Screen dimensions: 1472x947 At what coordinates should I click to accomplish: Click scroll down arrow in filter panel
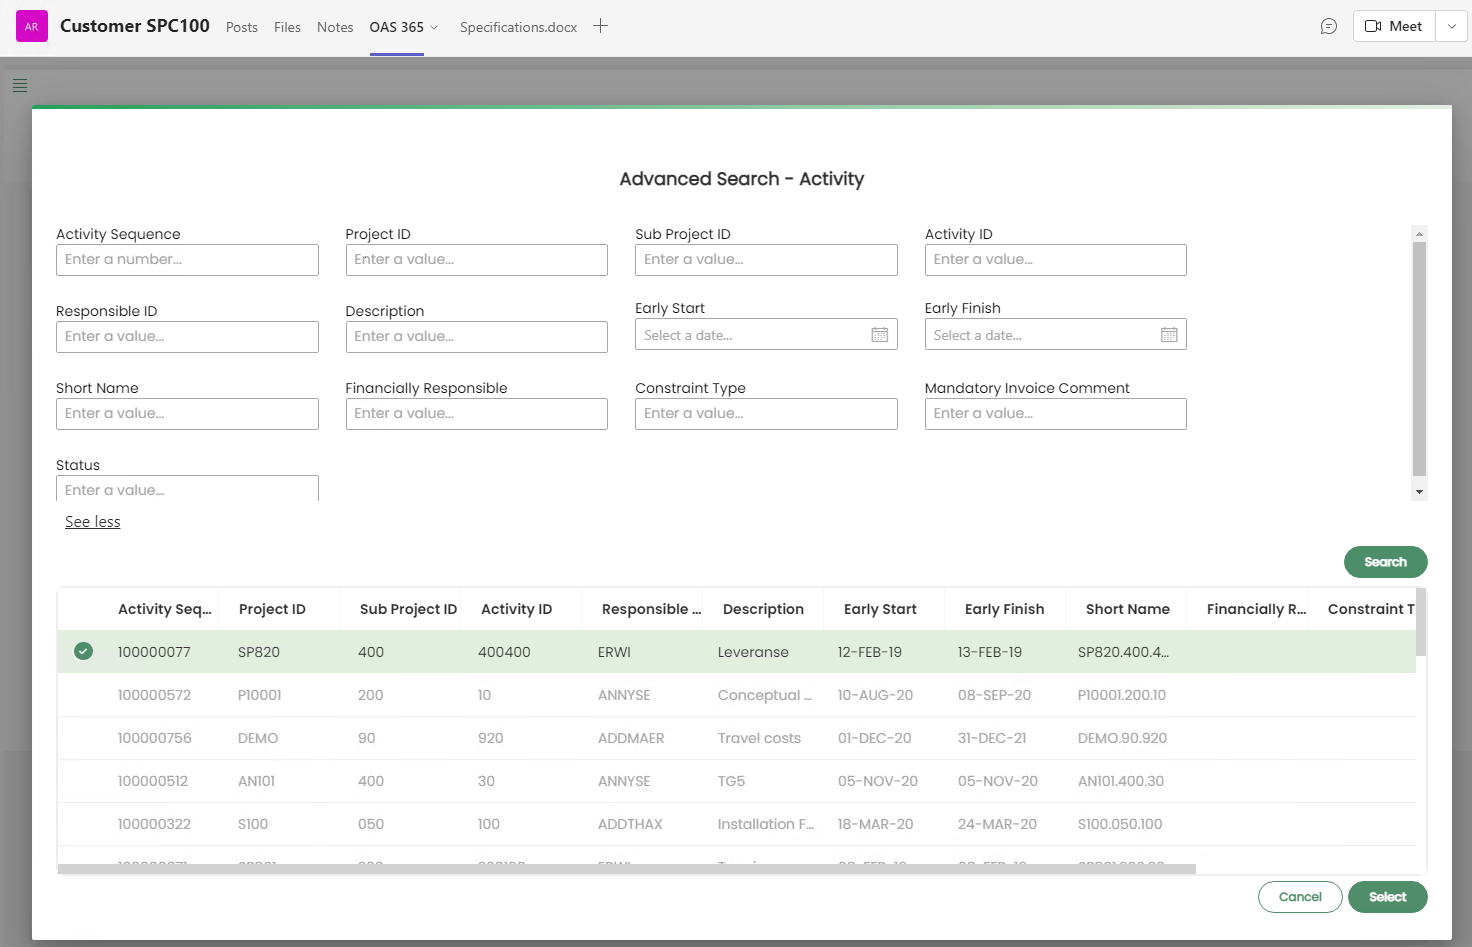point(1419,492)
